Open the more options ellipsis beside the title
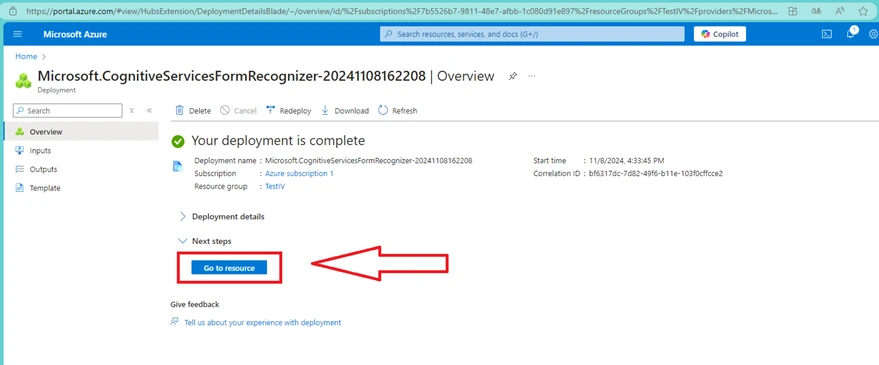The image size is (879, 365). pyautogui.click(x=532, y=76)
